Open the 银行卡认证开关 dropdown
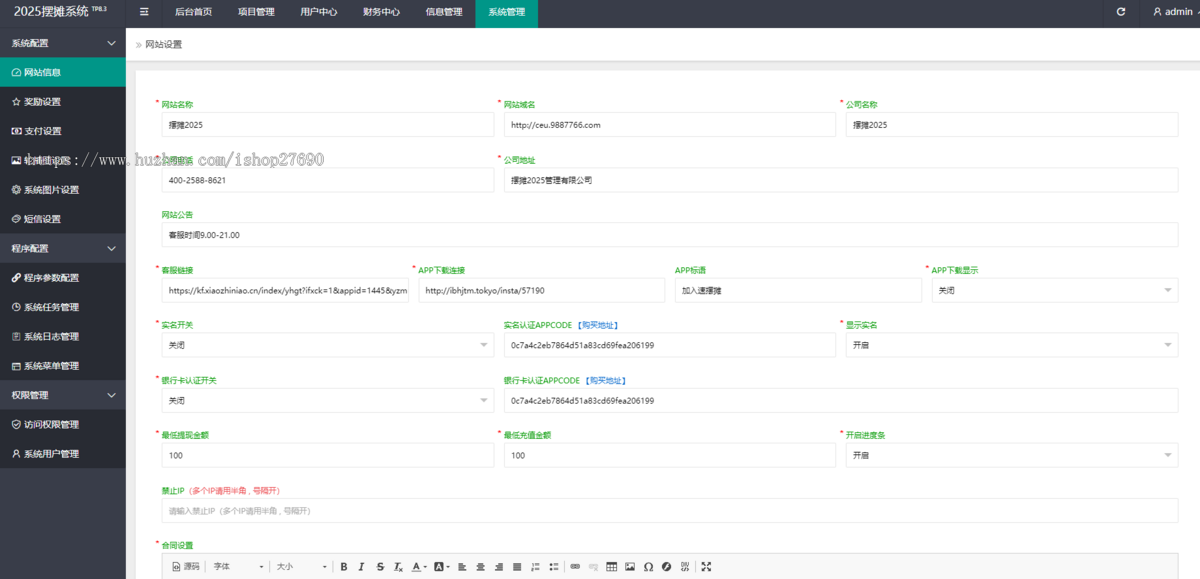The image size is (1200, 579). (x=327, y=400)
